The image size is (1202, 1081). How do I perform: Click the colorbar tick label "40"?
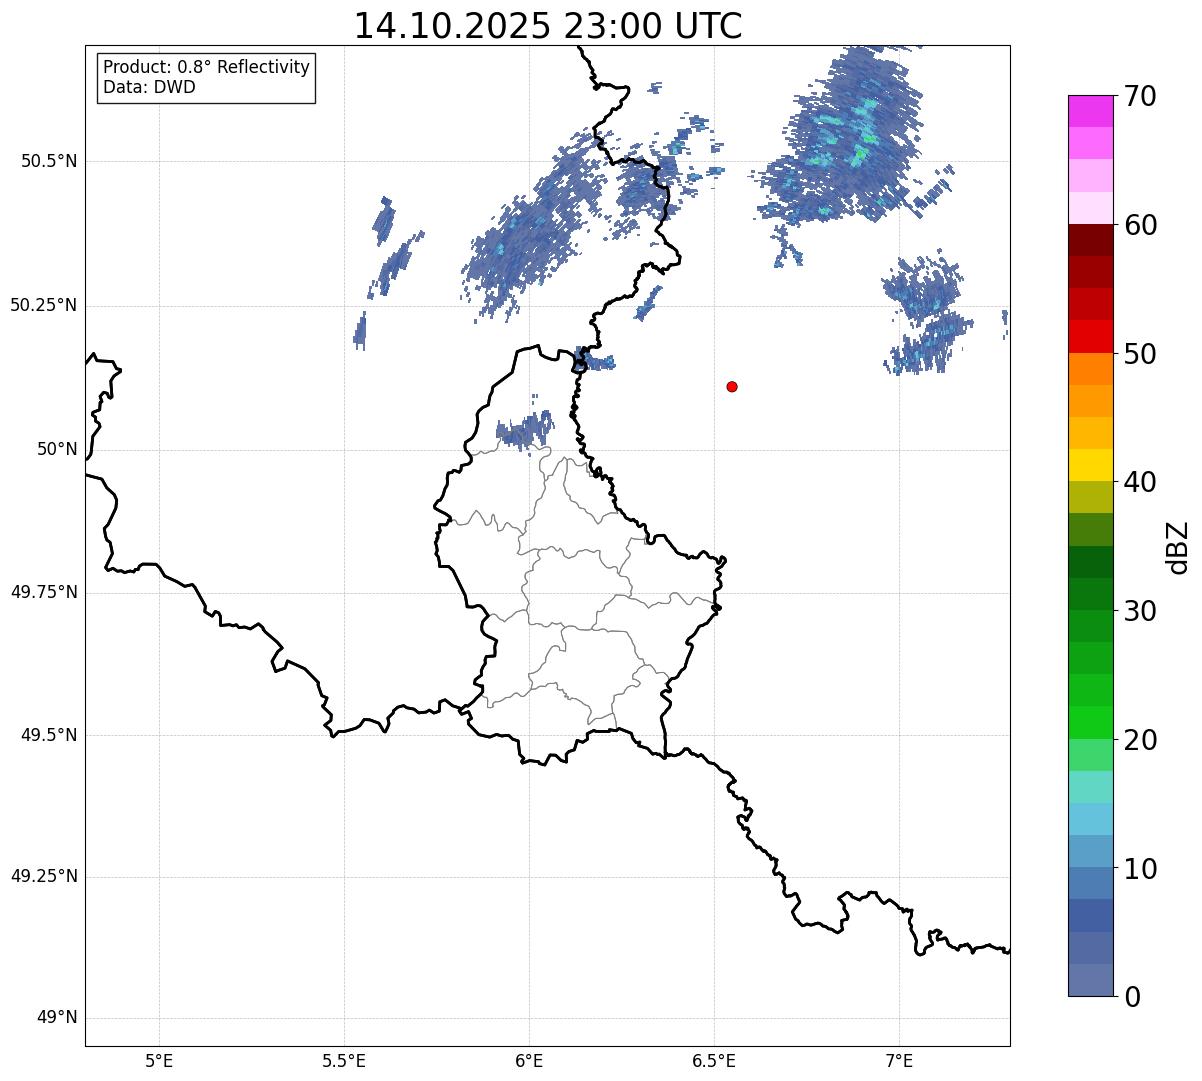[x=1140, y=482]
